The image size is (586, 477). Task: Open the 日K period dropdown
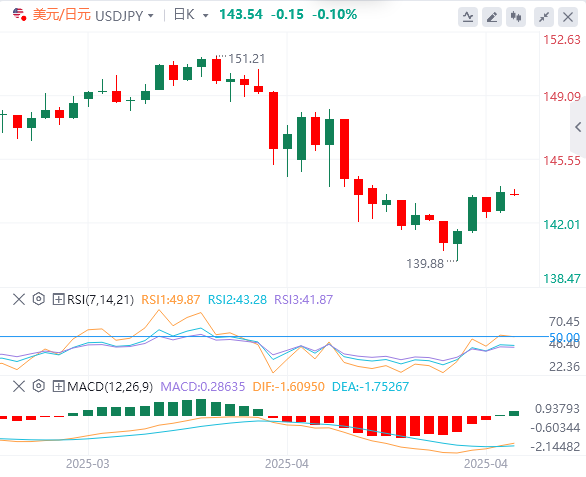click(x=205, y=16)
